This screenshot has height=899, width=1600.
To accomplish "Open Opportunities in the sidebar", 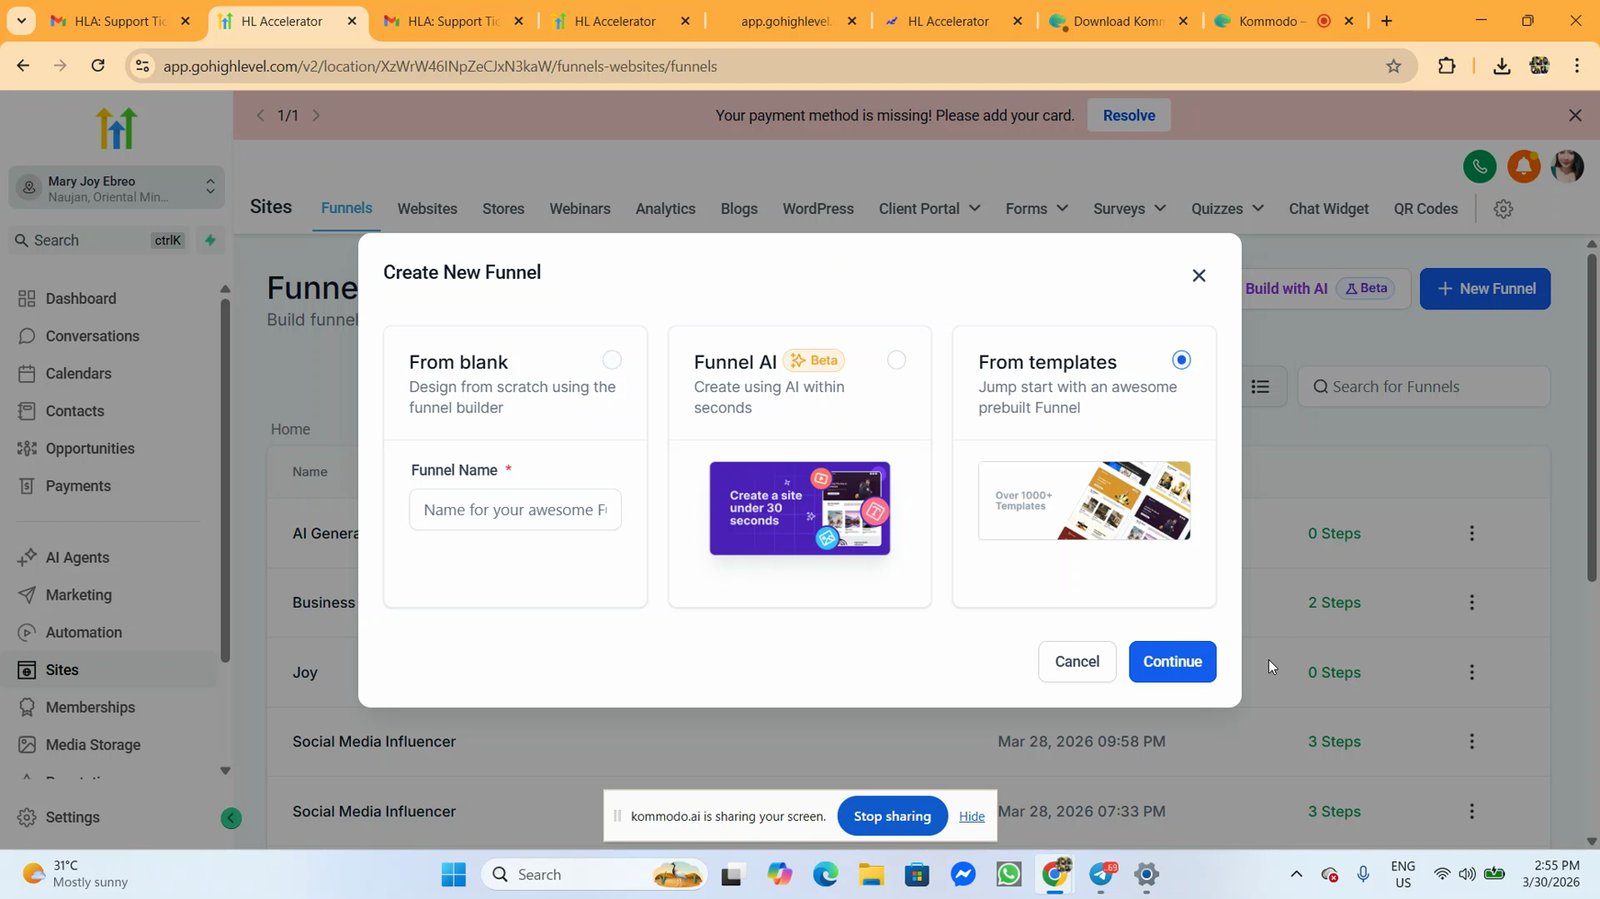I will tap(90, 449).
